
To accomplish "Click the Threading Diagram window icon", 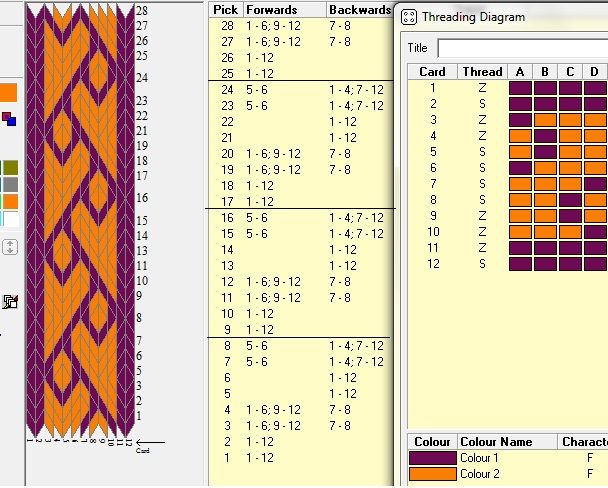I will pos(409,17).
